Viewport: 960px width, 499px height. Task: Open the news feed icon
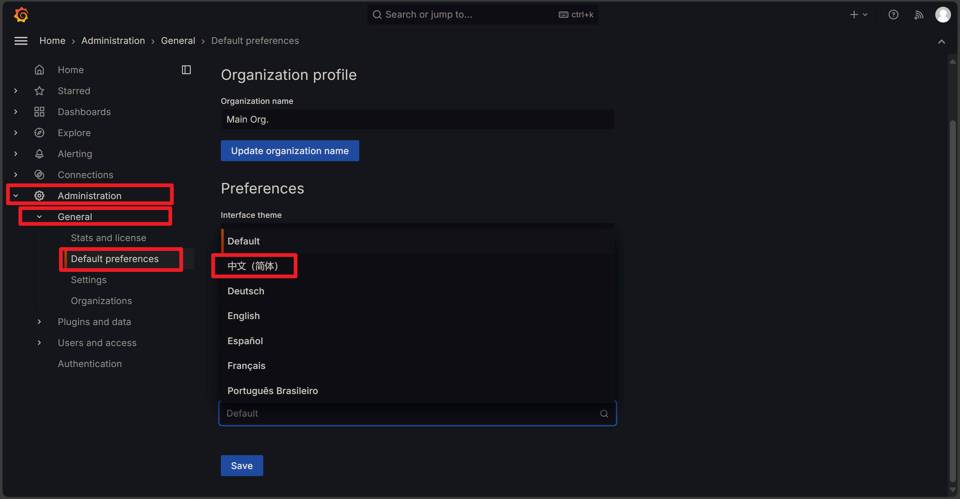[918, 15]
